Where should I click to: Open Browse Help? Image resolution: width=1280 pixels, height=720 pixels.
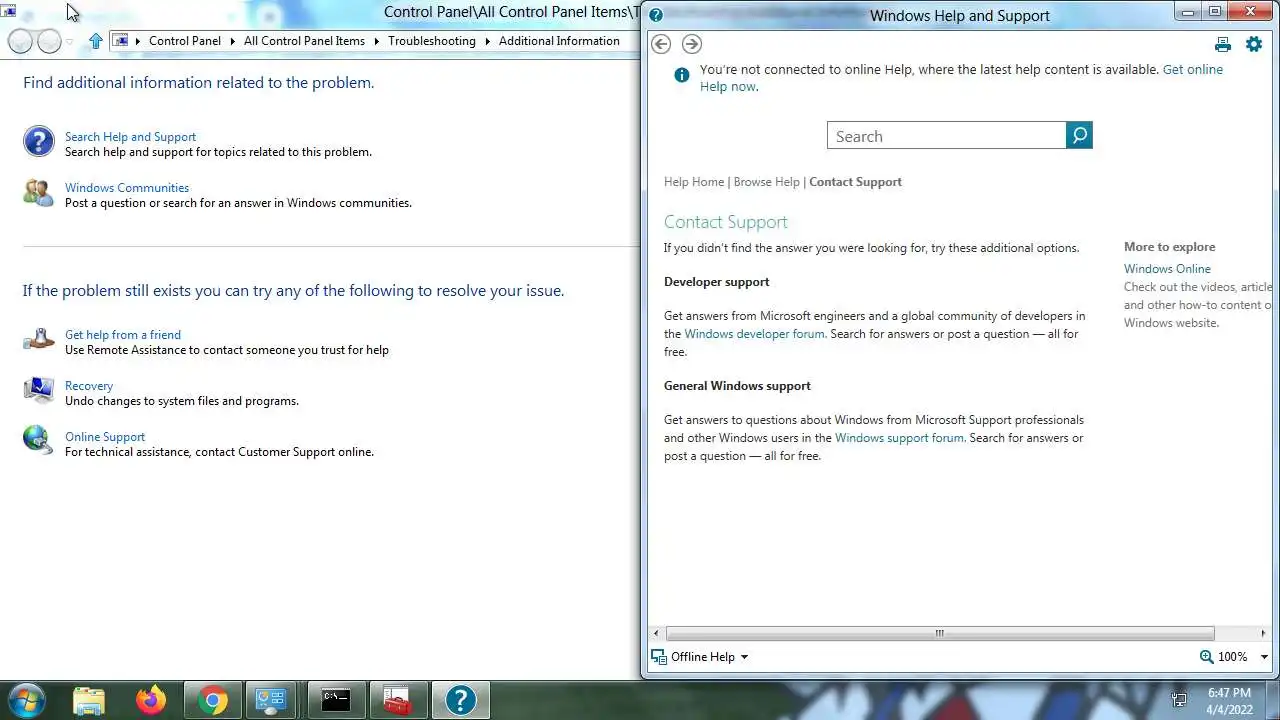[x=767, y=182]
